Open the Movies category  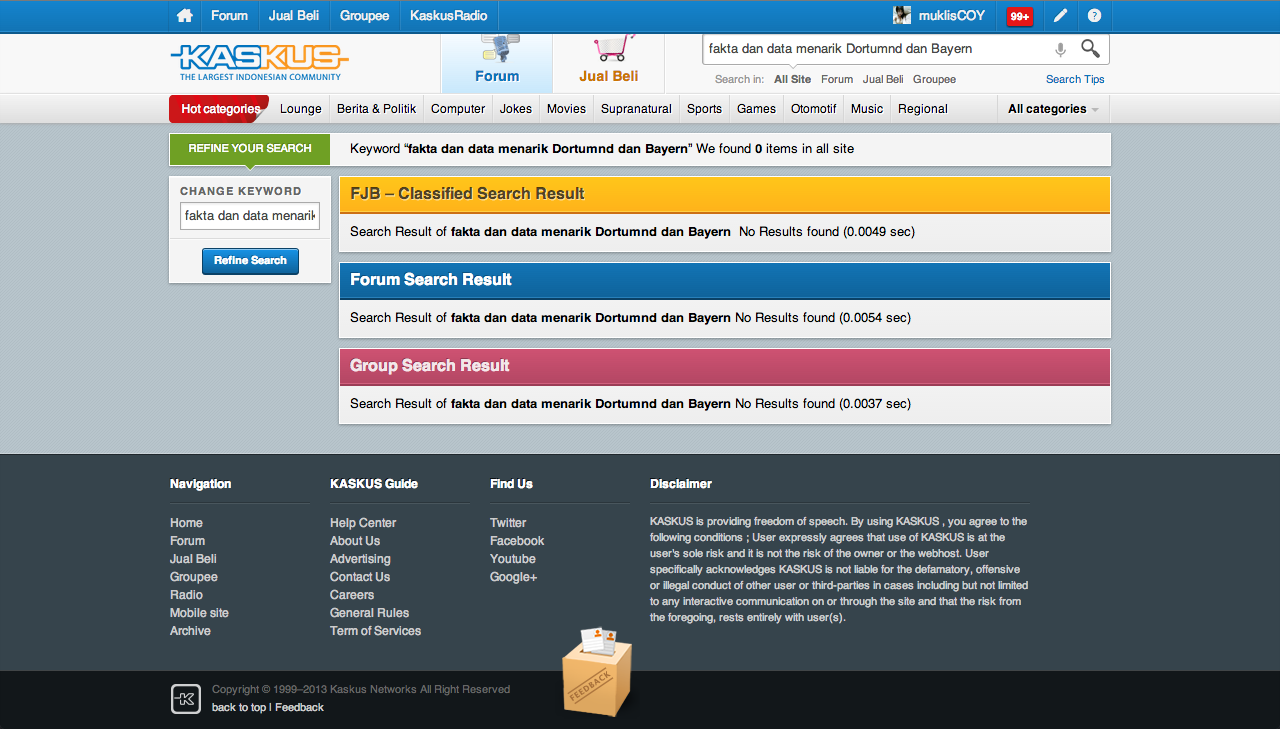coord(566,109)
